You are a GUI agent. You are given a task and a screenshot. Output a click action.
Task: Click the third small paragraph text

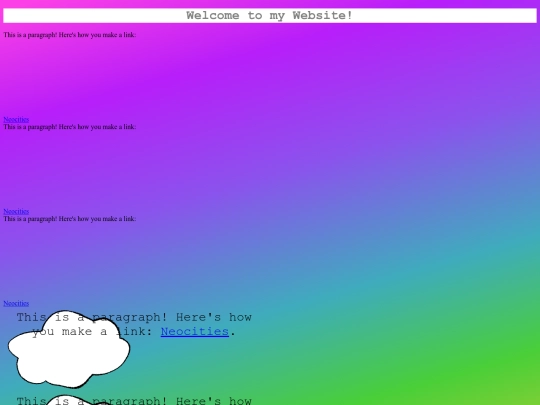click(70, 219)
